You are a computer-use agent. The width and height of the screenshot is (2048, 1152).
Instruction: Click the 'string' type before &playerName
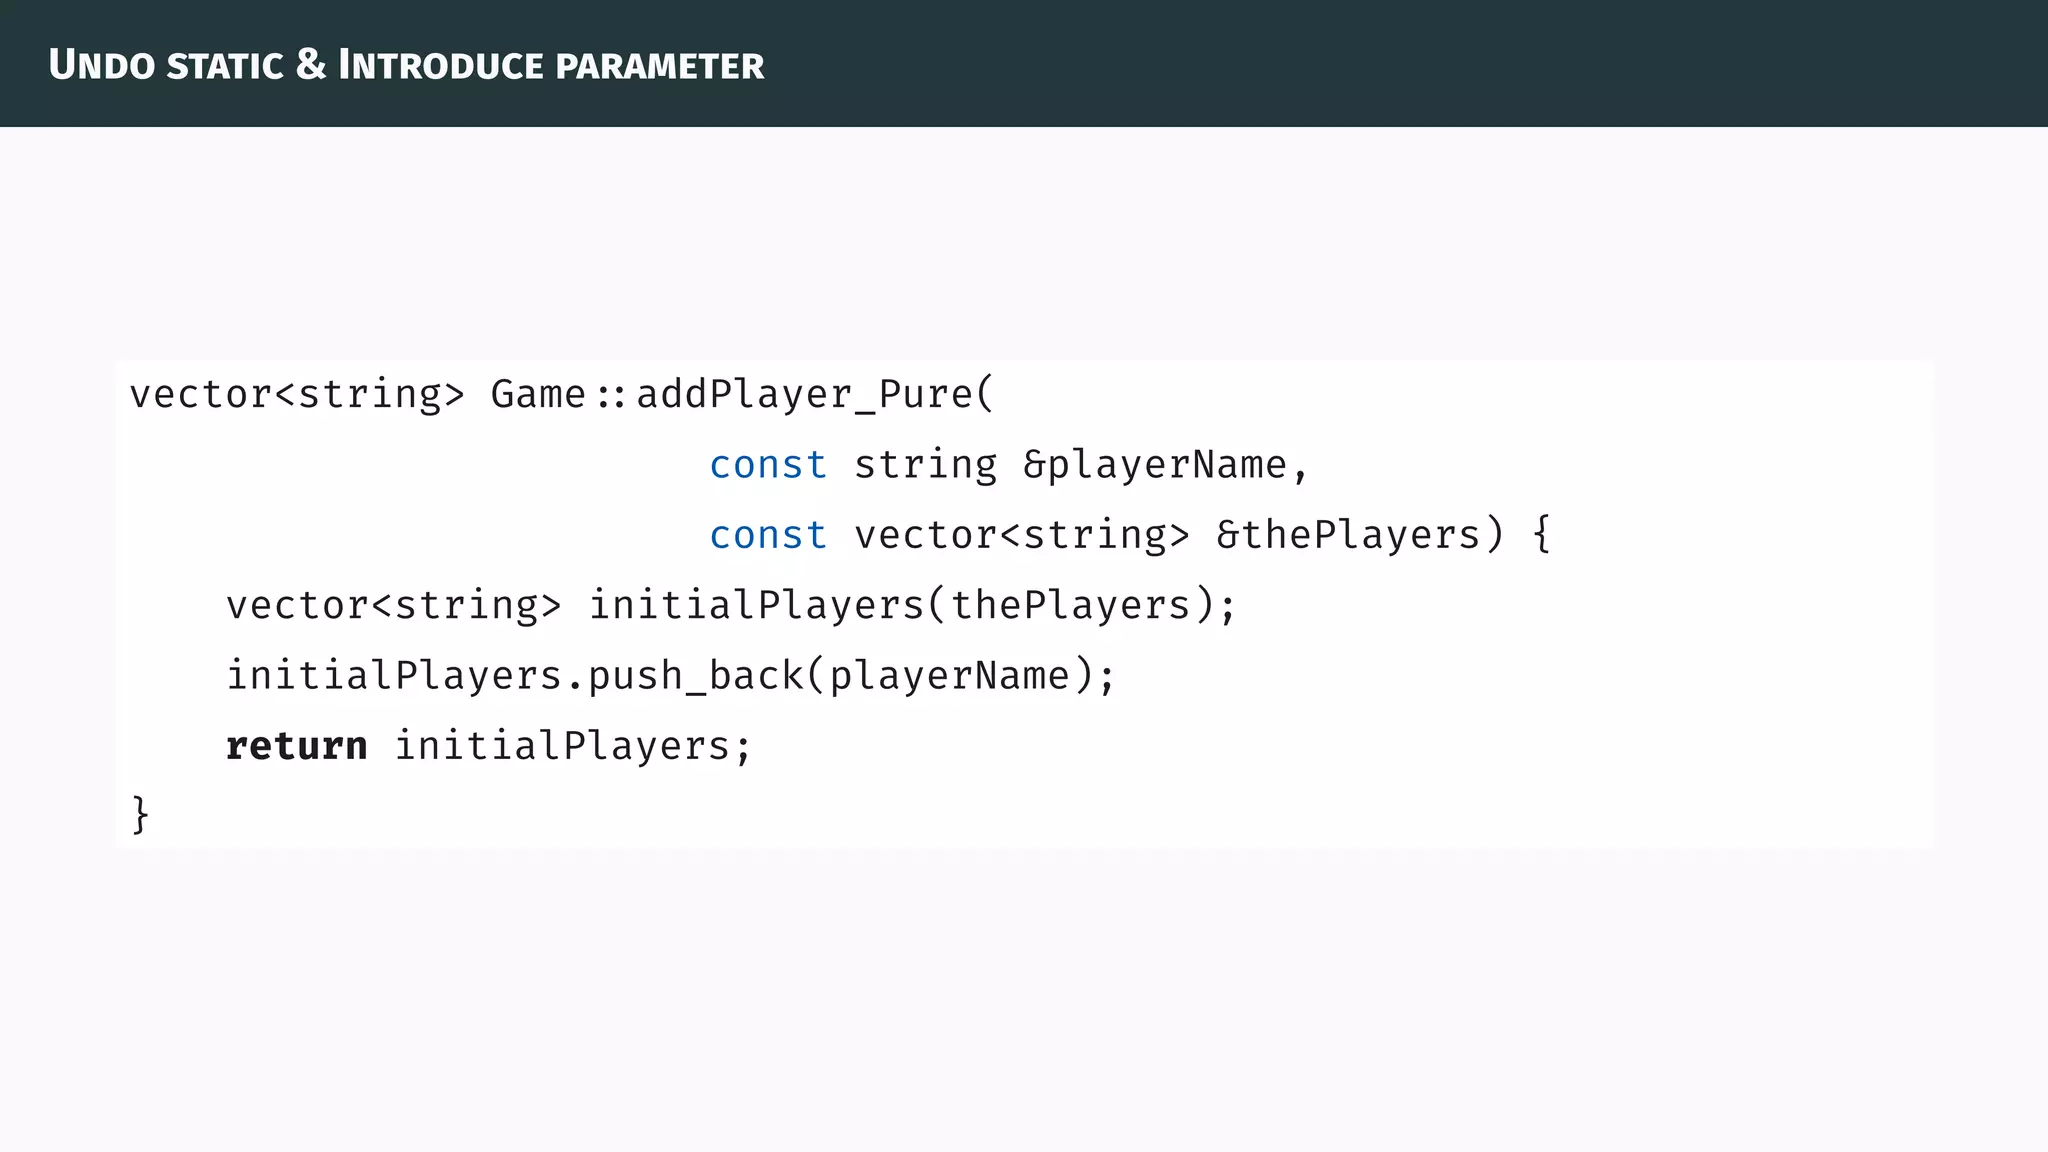pyautogui.click(x=925, y=465)
